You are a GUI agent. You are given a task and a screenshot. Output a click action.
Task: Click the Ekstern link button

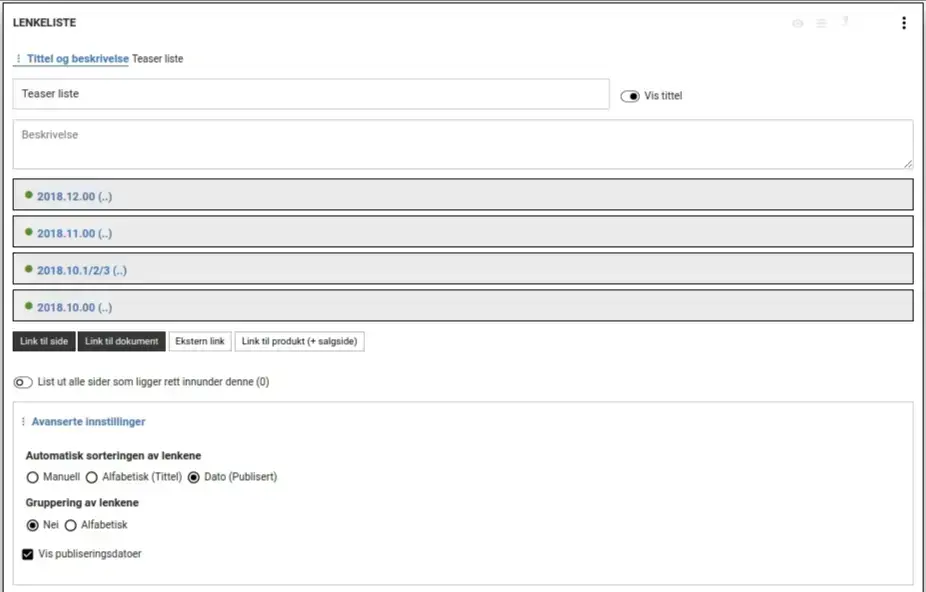200,341
